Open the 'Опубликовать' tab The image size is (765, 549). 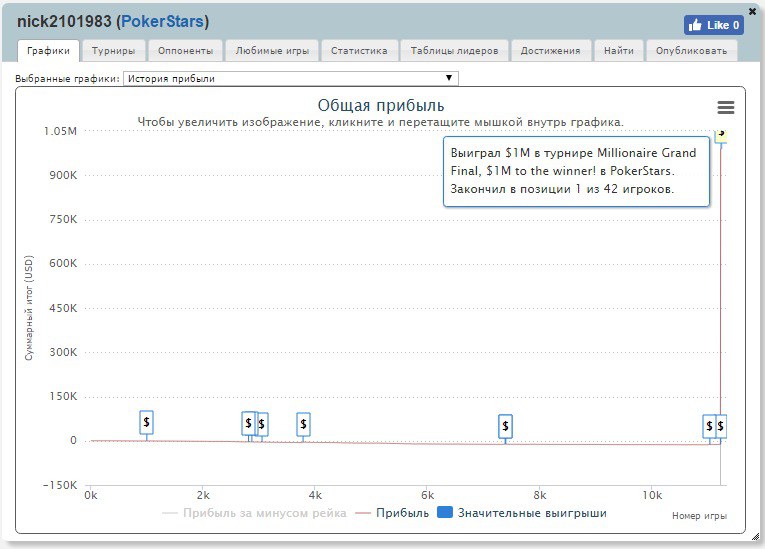(x=692, y=50)
